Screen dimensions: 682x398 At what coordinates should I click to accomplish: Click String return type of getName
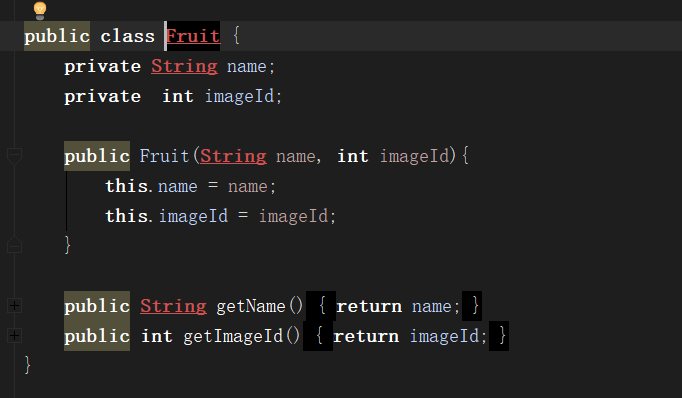[173, 306]
